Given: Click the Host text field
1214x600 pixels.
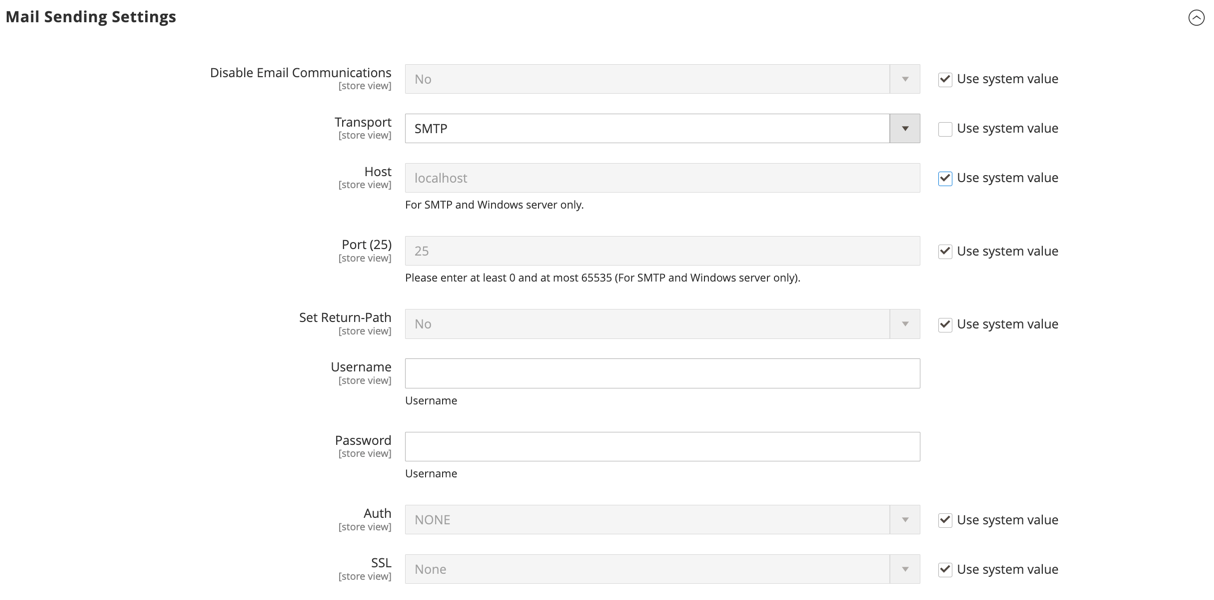Looking at the screenshot, I should coord(661,178).
